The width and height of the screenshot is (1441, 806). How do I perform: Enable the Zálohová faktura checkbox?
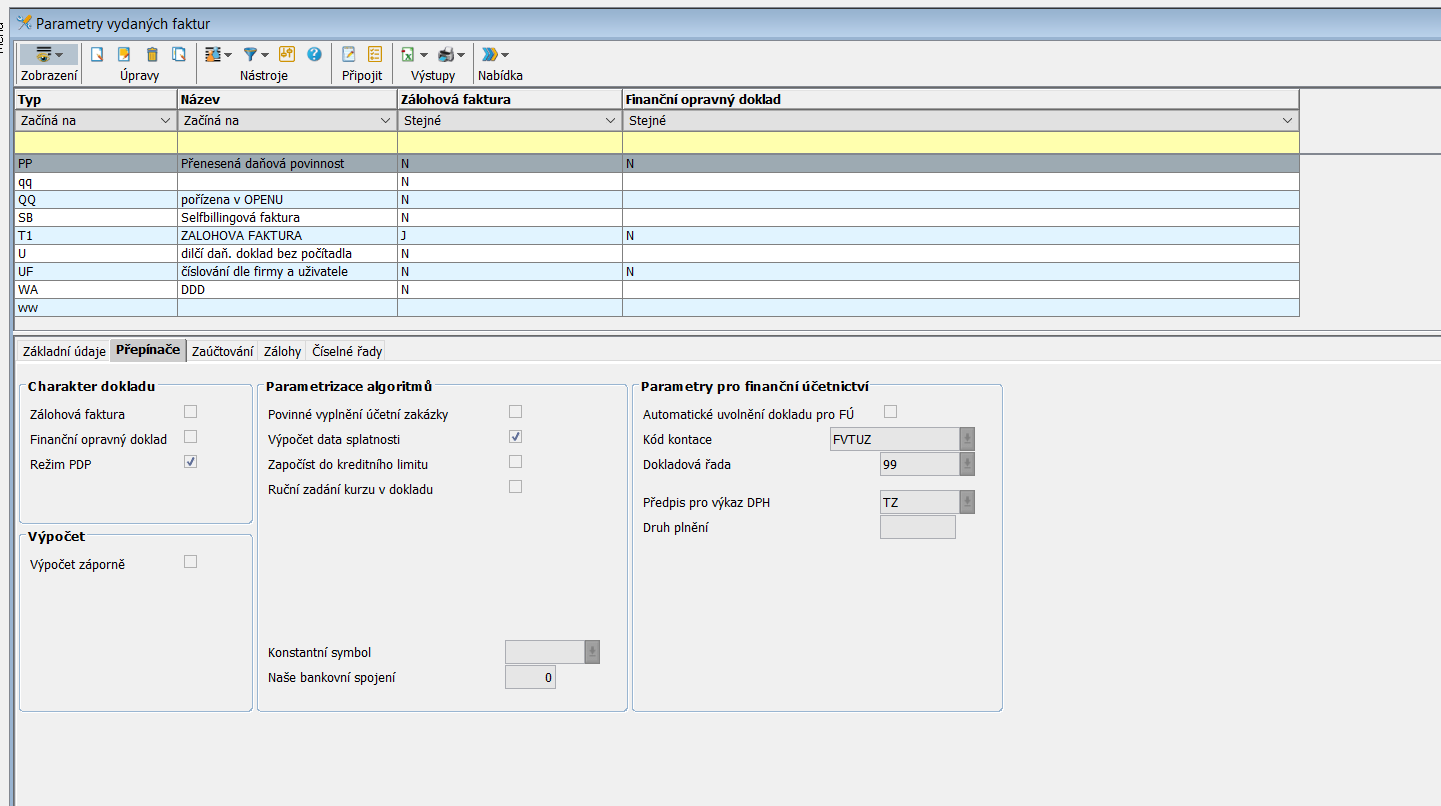[190, 411]
